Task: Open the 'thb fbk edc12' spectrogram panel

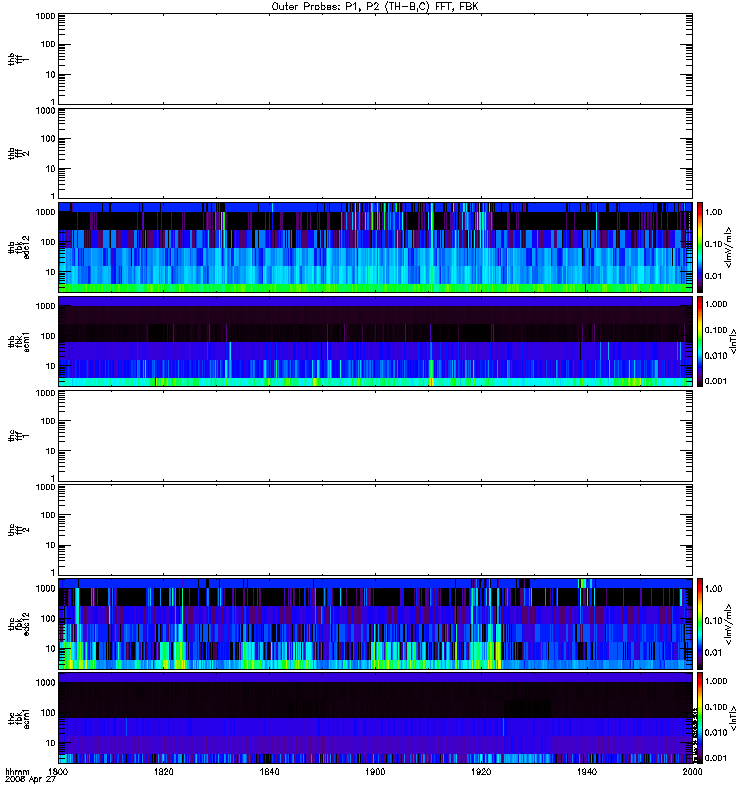Action: point(375,247)
